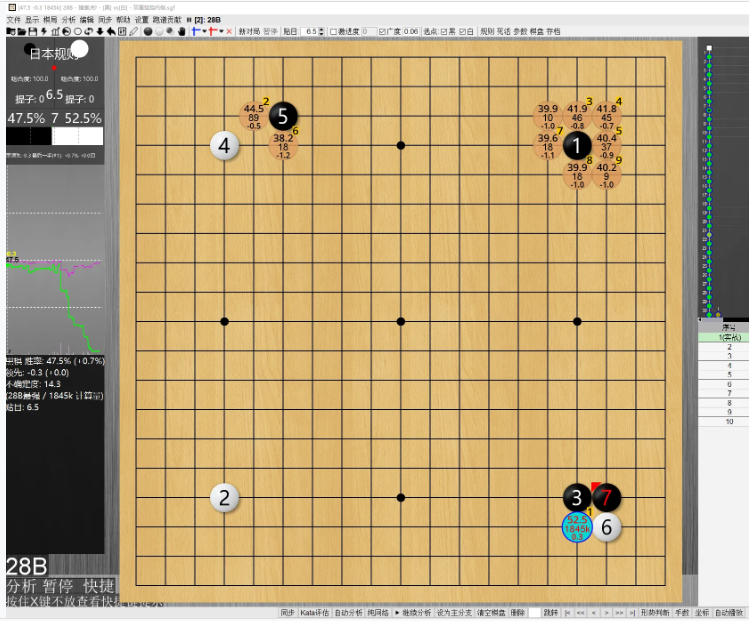Toggle the 微进度 checkbox

[x=333, y=31]
